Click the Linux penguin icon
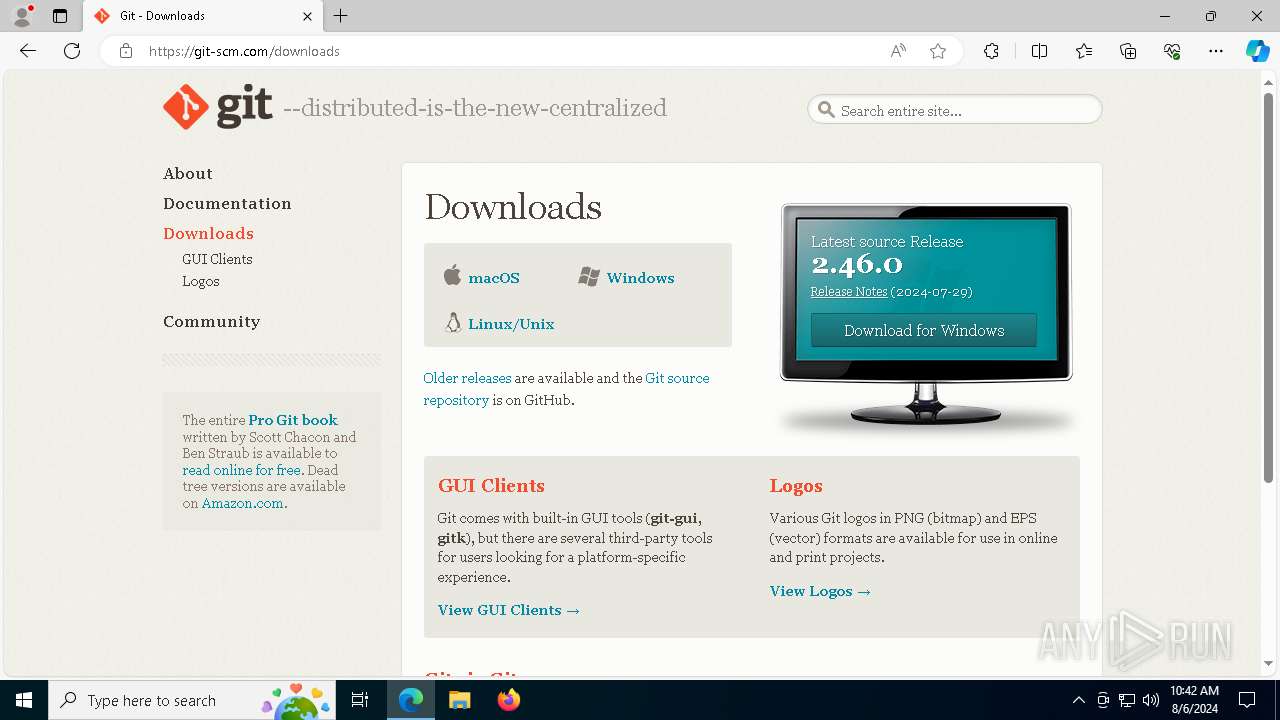The image size is (1280, 720). (x=453, y=322)
